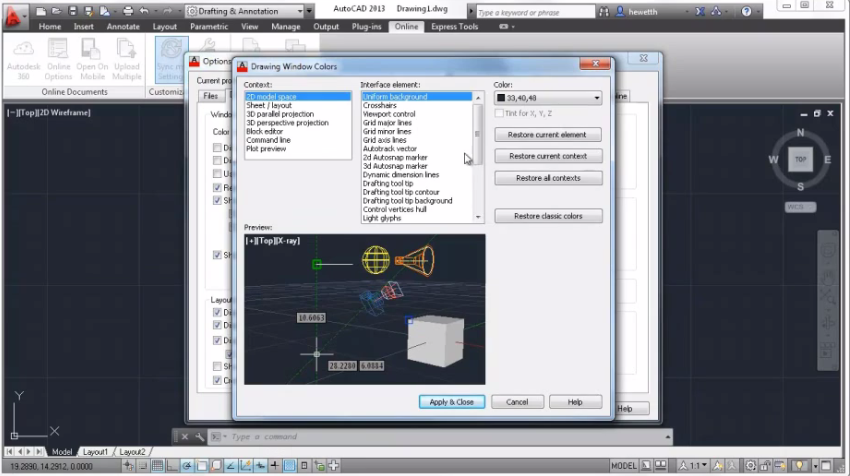Click the Plot printer icon in Quick Access

point(128,11)
